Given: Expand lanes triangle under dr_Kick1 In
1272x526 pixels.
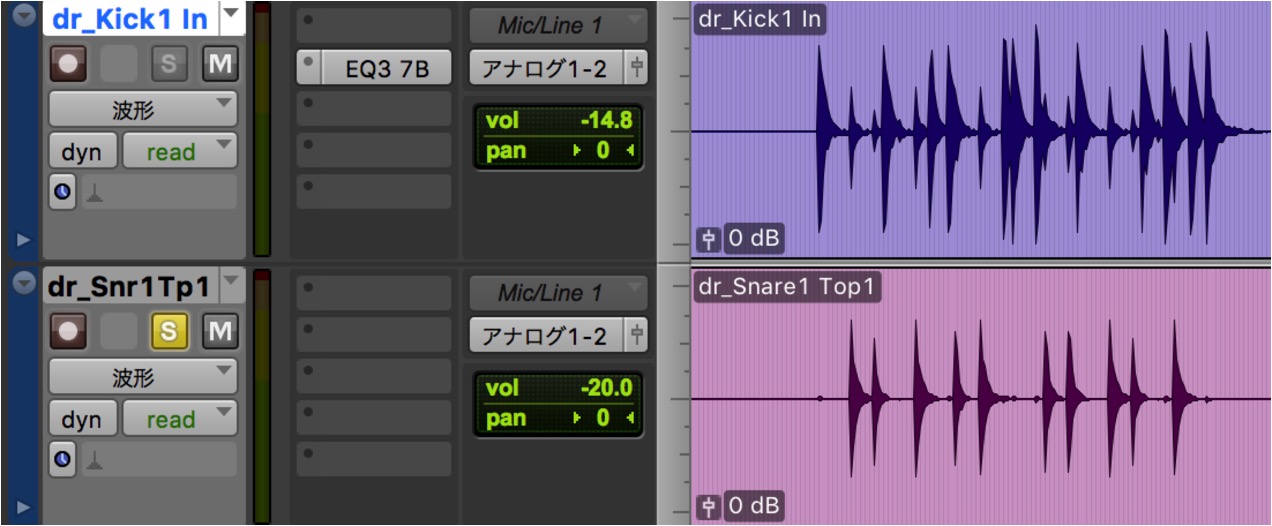Looking at the screenshot, I should (x=24, y=240).
